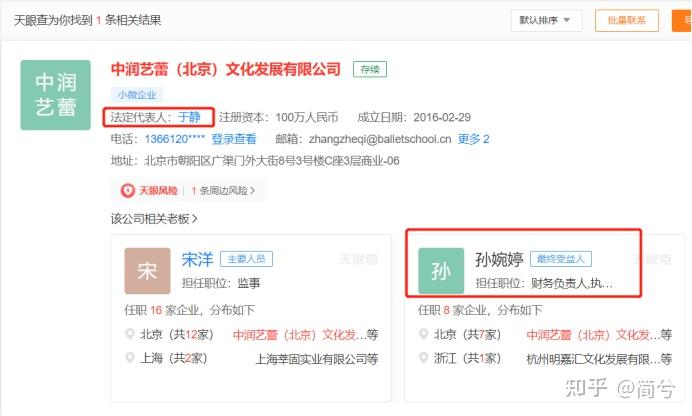Expand 该公司相关老板 section

pos(154,218)
